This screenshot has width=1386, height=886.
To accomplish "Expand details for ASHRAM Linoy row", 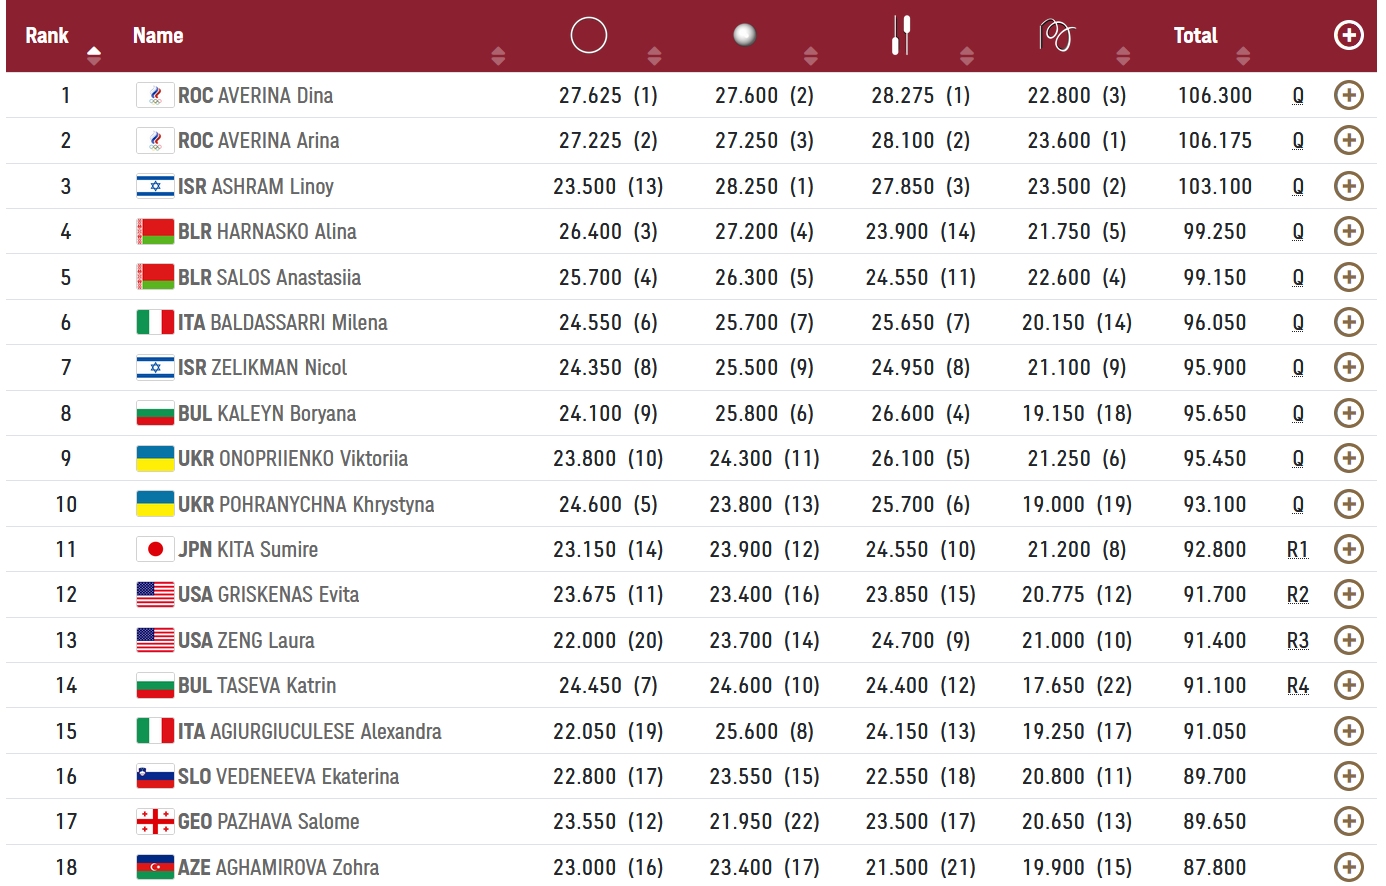I will click(1348, 186).
